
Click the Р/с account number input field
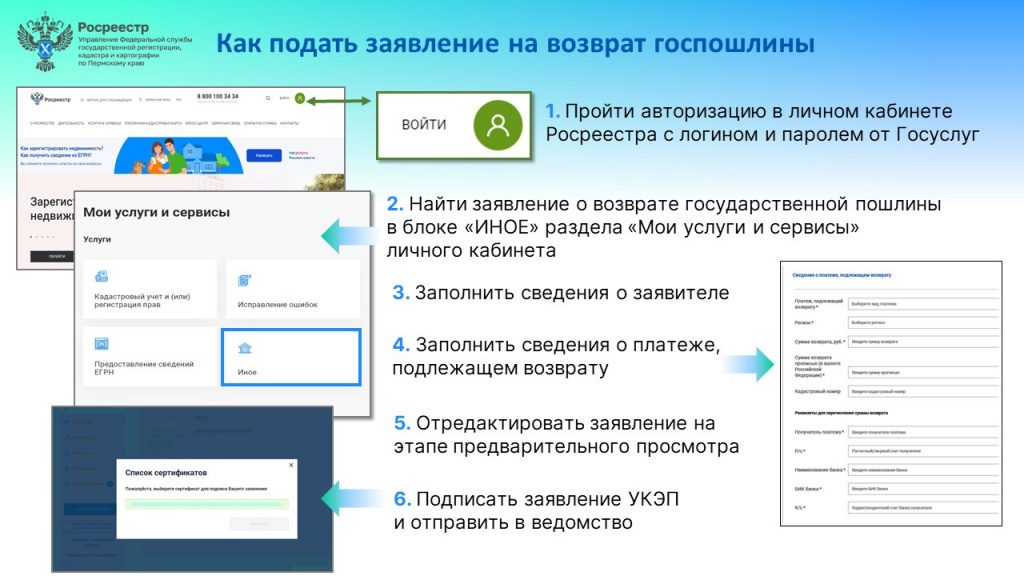[x=923, y=451]
